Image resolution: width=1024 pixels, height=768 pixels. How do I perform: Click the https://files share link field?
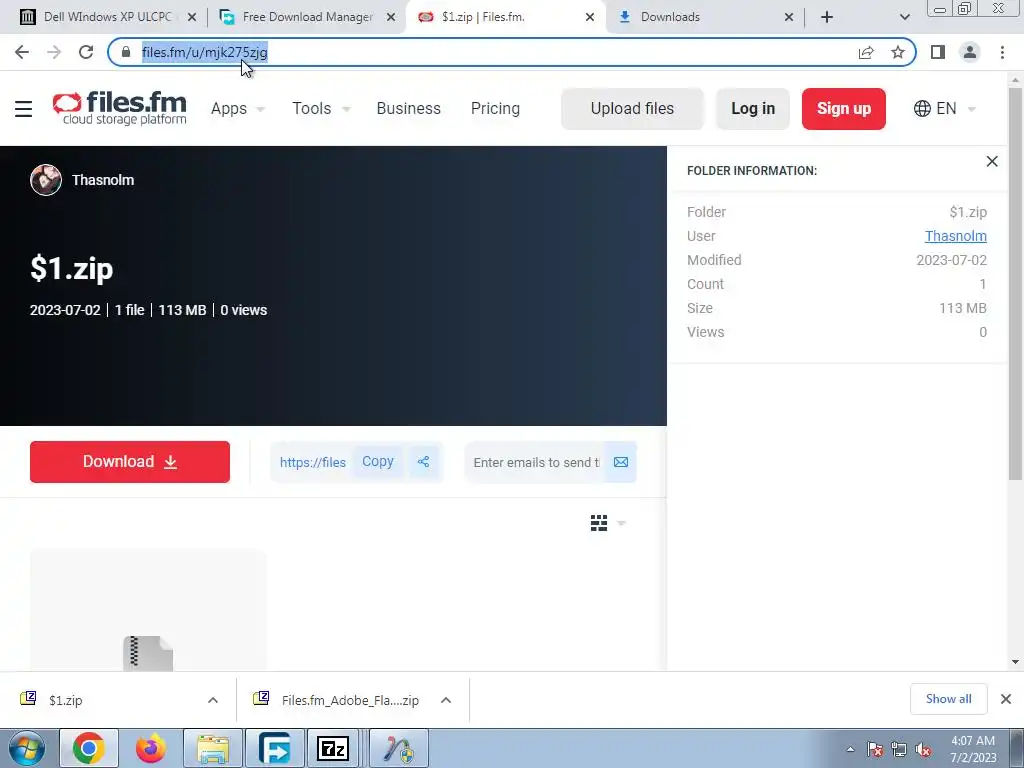[x=312, y=462]
